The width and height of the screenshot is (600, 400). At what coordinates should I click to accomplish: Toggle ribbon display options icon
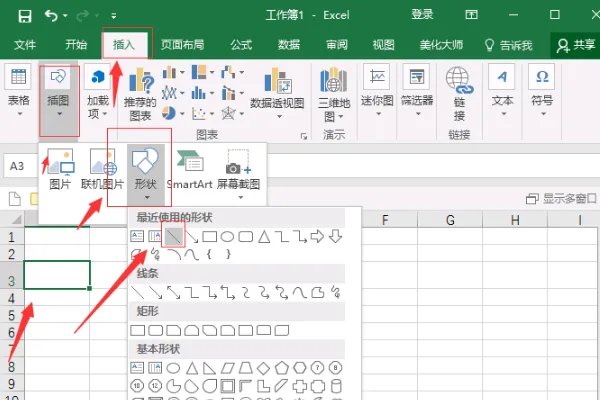pyautogui.click(x=471, y=15)
